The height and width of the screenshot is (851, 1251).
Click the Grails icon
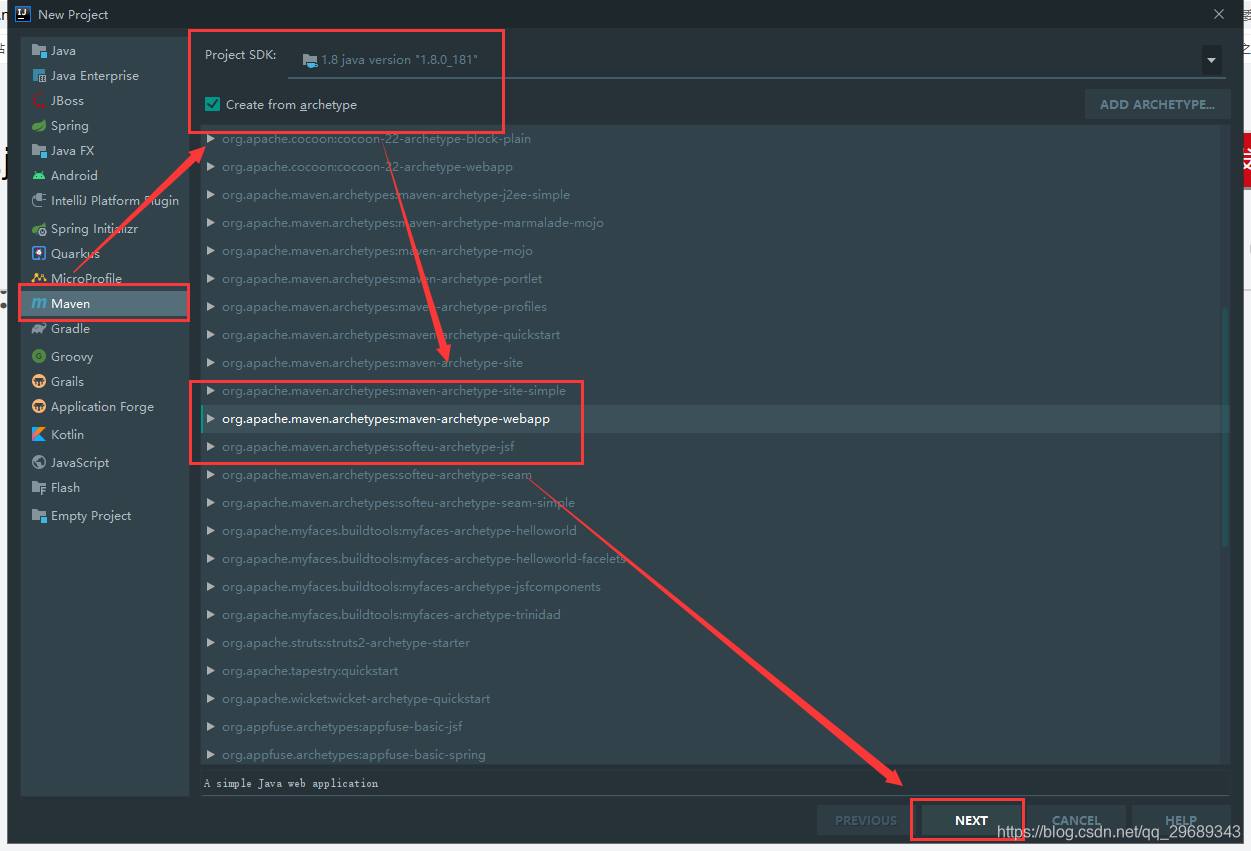(39, 382)
